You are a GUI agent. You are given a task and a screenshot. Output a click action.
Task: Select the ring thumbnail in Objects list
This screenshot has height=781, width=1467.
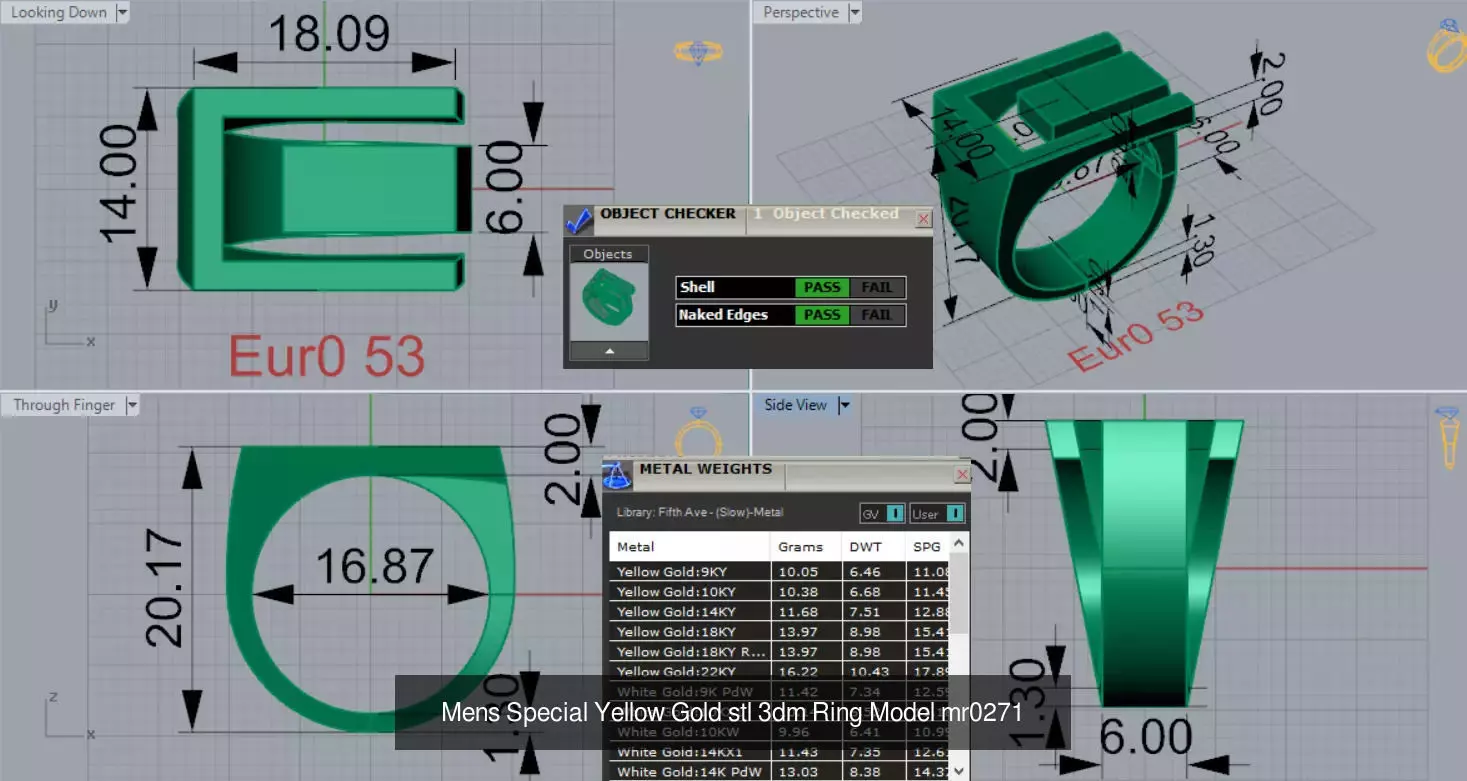click(609, 301)
